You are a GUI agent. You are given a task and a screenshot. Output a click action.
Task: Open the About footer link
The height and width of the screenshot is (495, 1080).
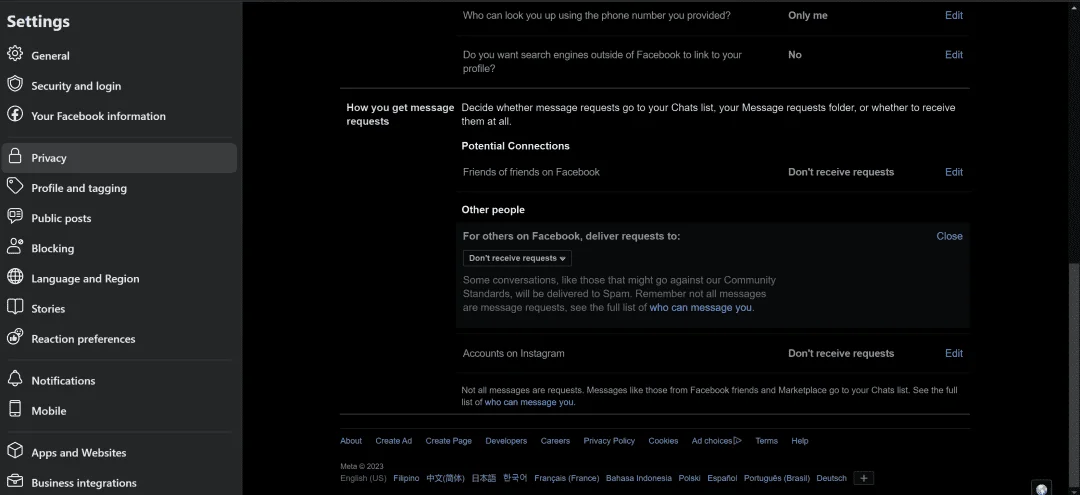point(351,441)
